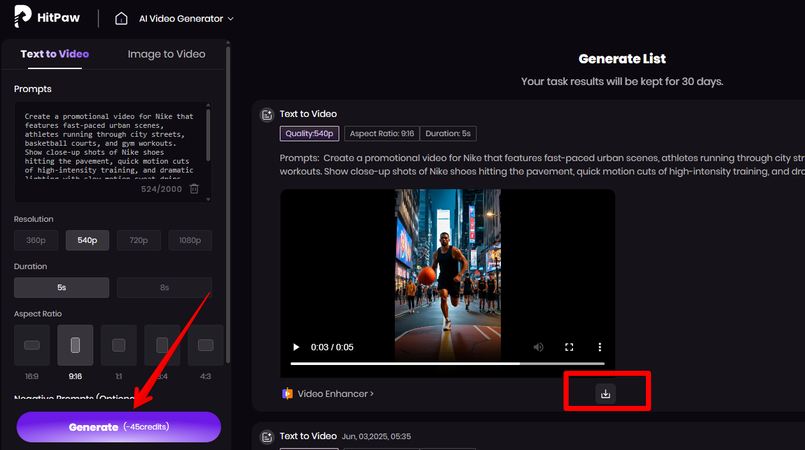This screenshot has height=450, width=805.
Task: Select the 360p resolution option
Action: click(36, 240)
